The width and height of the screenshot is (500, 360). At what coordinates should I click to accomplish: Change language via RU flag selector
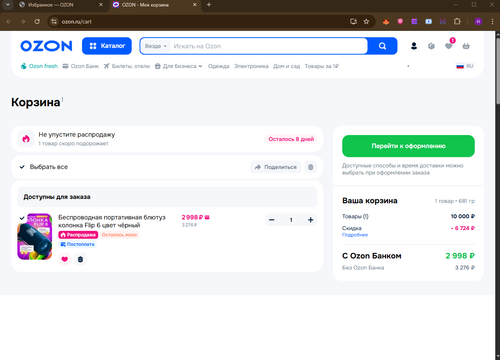[465, 66]
